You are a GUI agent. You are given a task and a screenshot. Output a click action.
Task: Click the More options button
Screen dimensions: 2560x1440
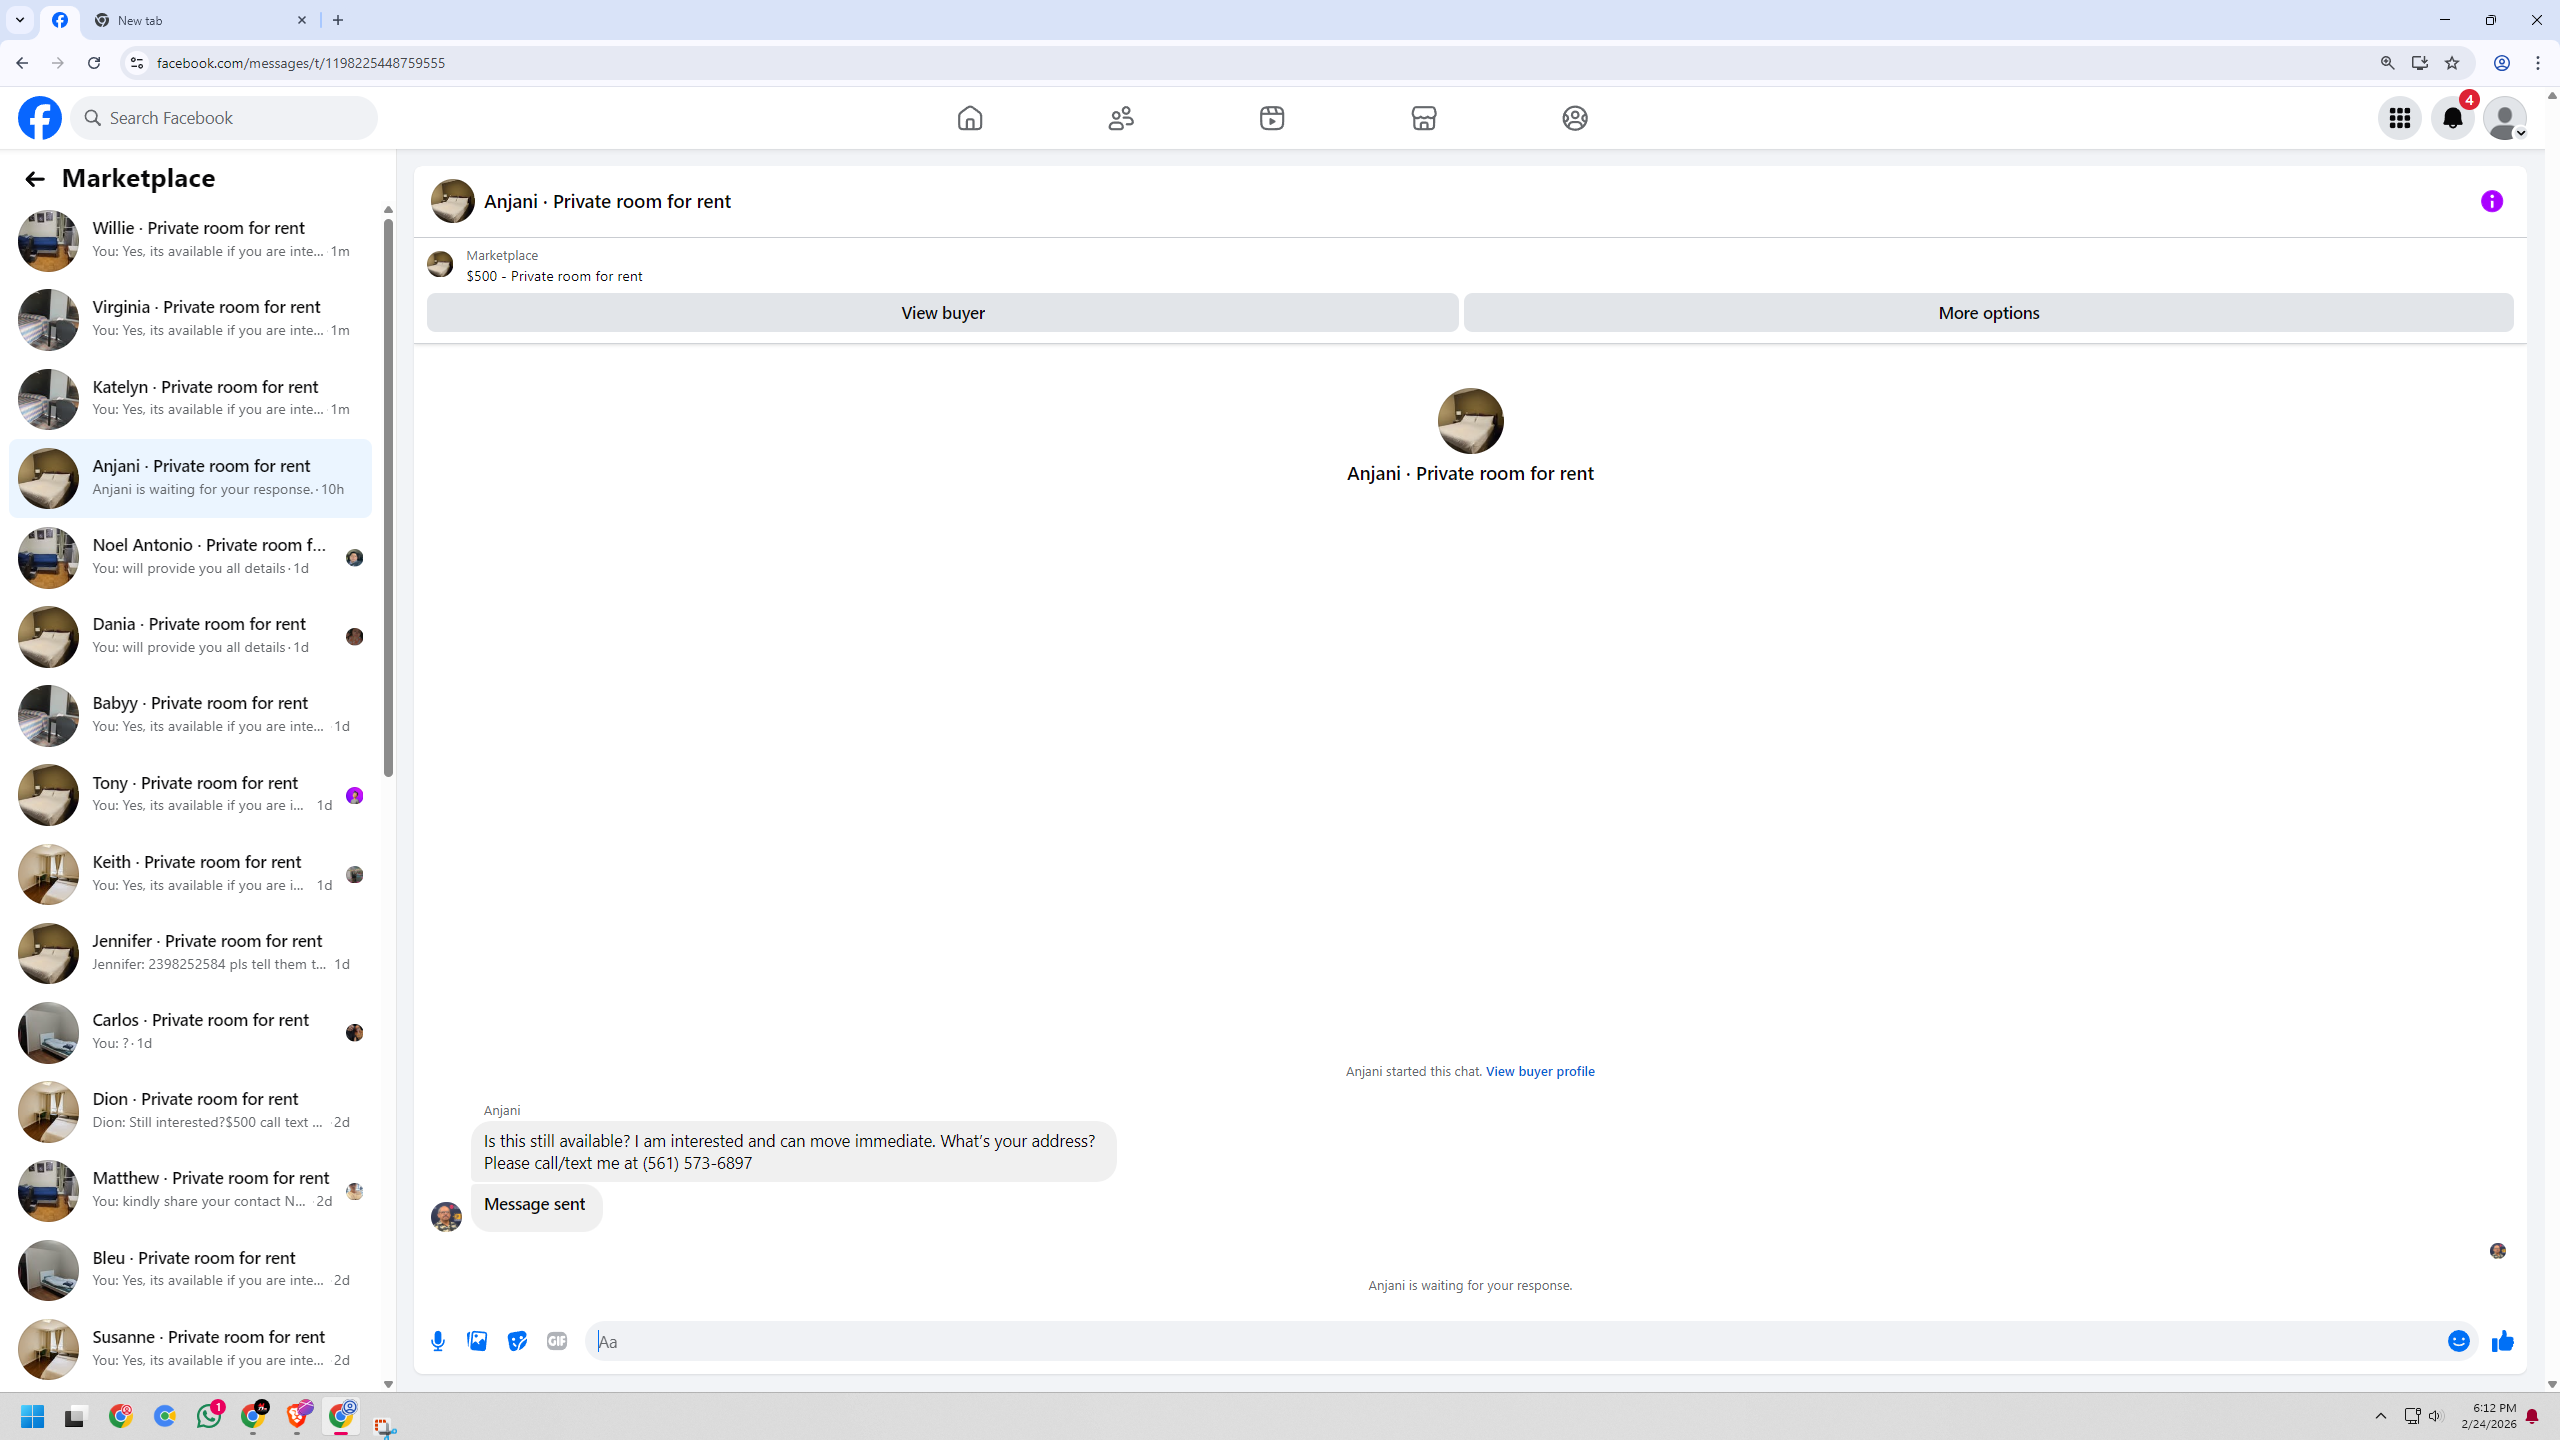coord(1988,313)
